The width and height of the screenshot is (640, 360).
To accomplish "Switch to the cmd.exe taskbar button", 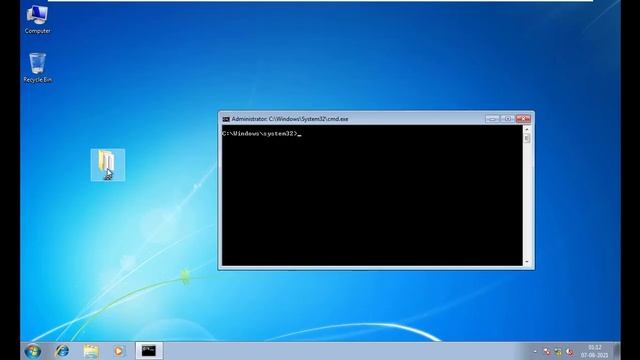I will point(149,351).
